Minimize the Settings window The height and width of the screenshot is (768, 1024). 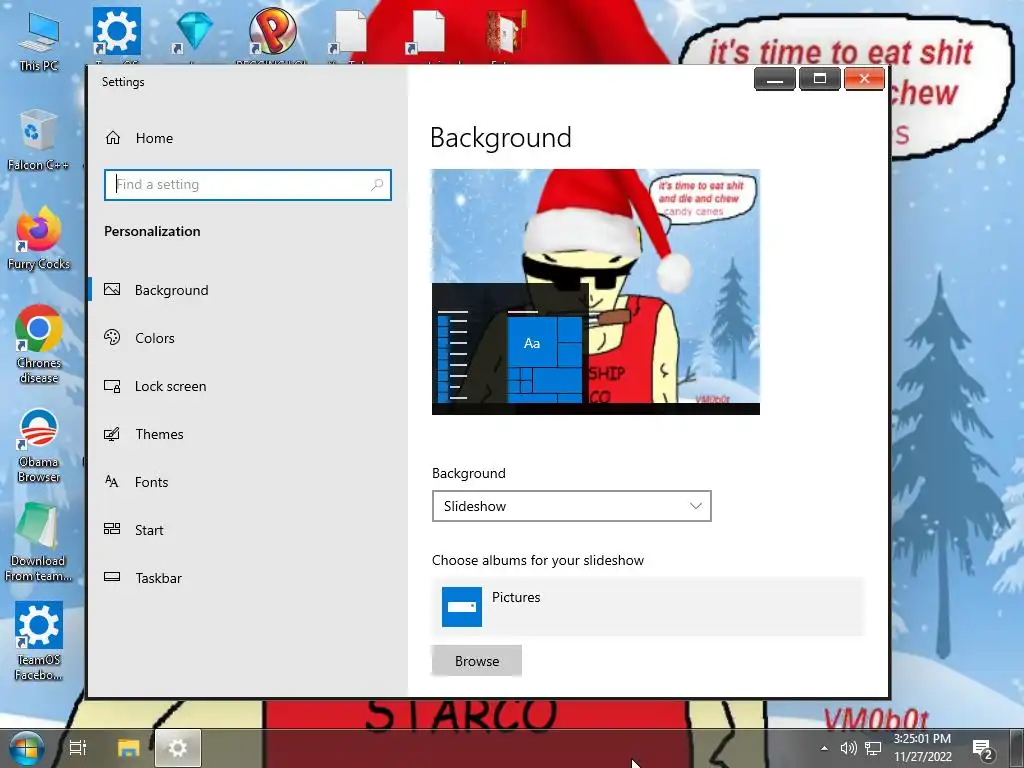(x=775, y=79)
